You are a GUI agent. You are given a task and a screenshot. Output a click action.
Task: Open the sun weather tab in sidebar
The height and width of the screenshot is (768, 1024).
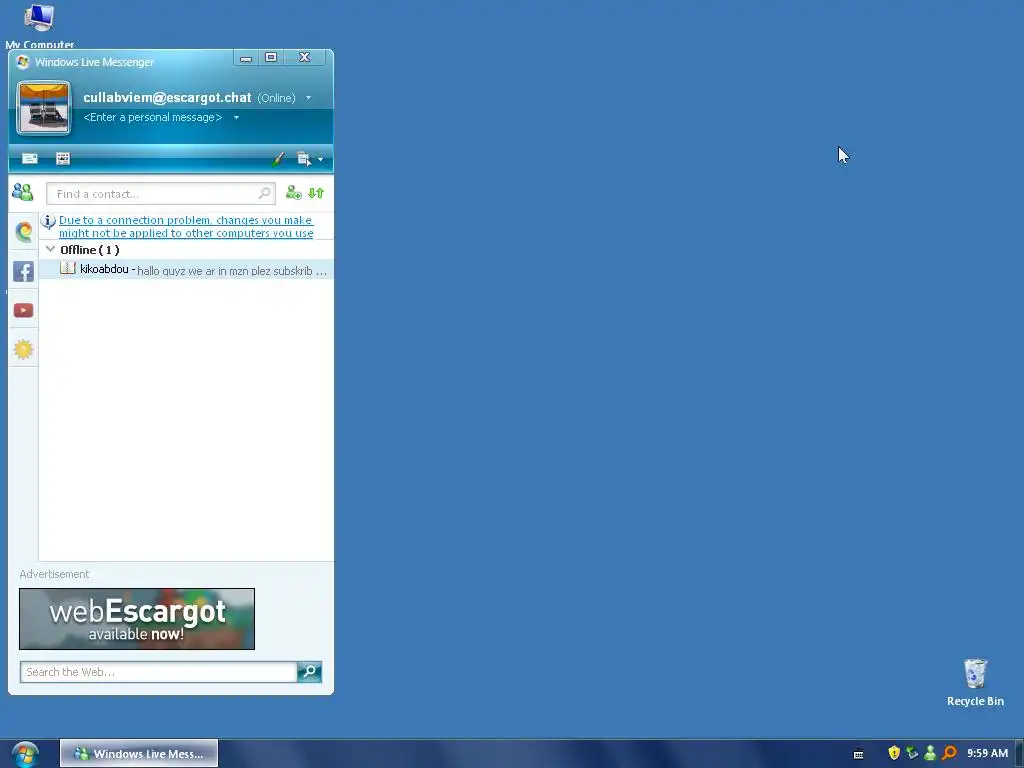click(x=24, y=349)
